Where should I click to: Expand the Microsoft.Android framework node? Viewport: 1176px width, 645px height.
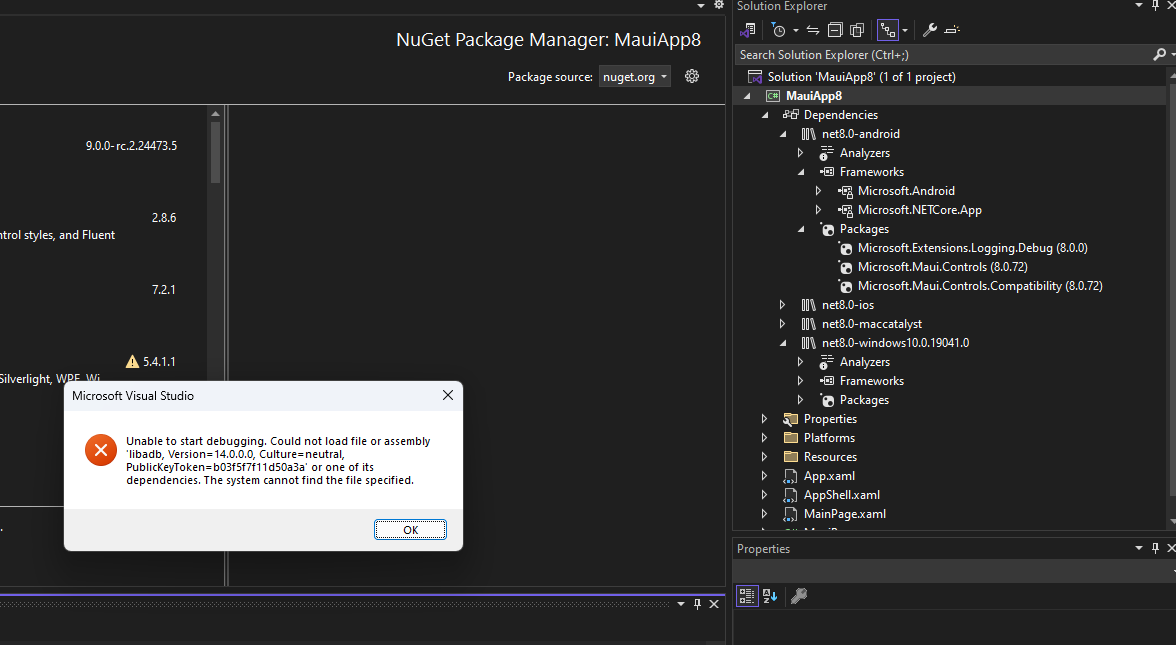tap(818, 191)
